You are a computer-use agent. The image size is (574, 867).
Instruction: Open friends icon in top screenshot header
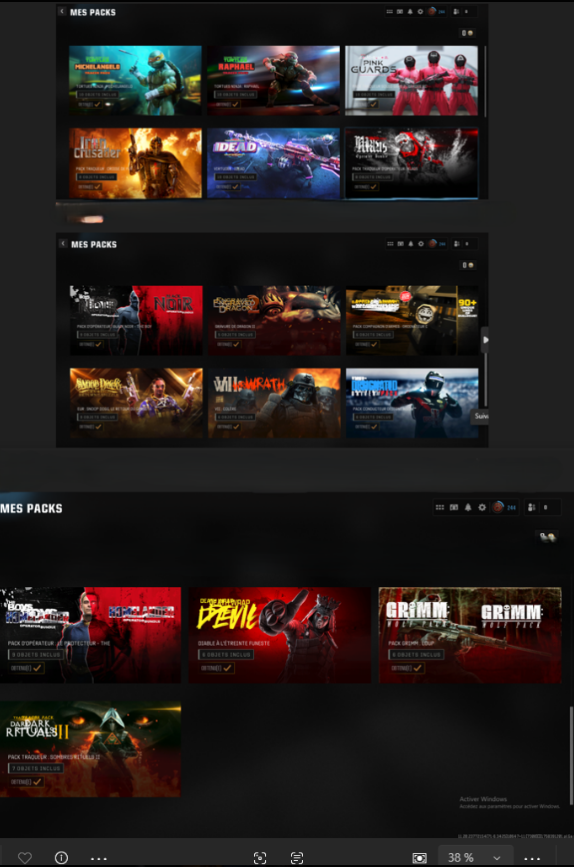456,11
